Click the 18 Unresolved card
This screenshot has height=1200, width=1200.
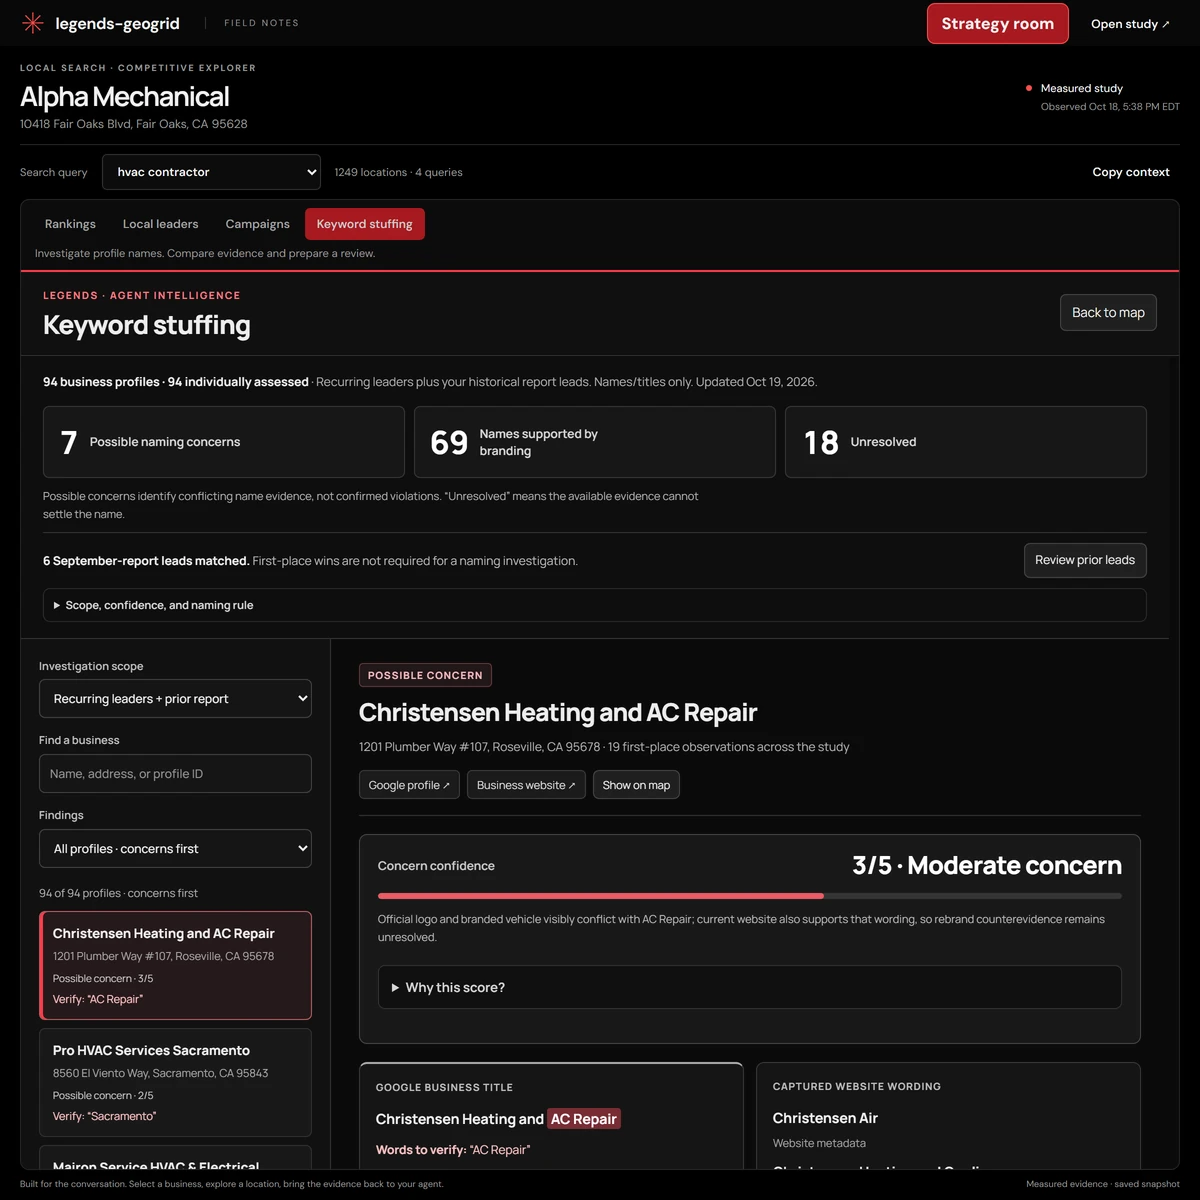(966, 442)
